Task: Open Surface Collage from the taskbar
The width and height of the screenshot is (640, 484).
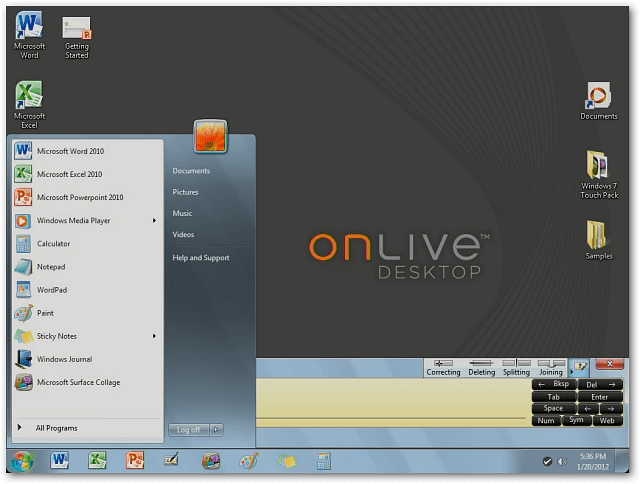Action: 211,461
